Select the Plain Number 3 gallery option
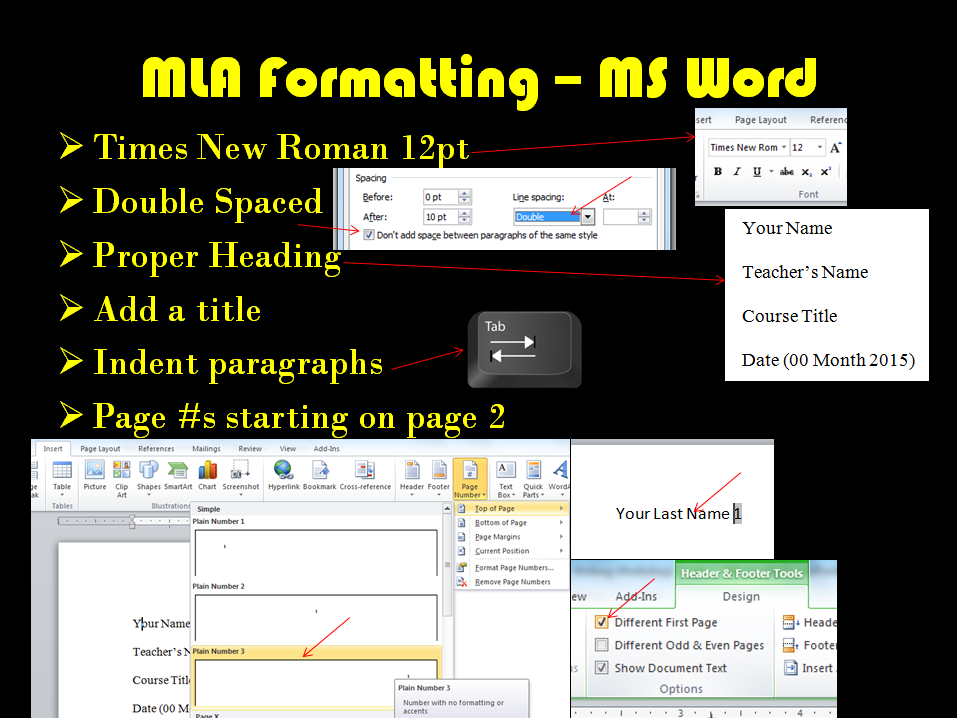Image resolution: width=957 pixels, height=718 pixels. click(x=316, y=678)
